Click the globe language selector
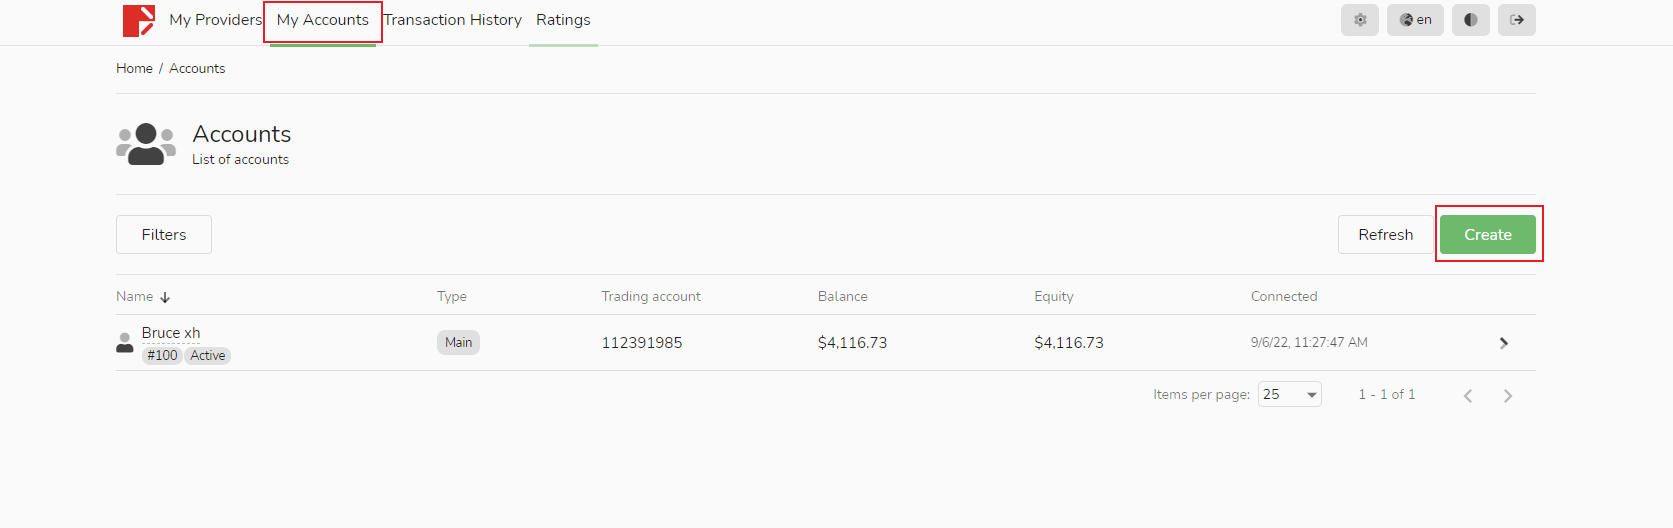 (1415, 20)
